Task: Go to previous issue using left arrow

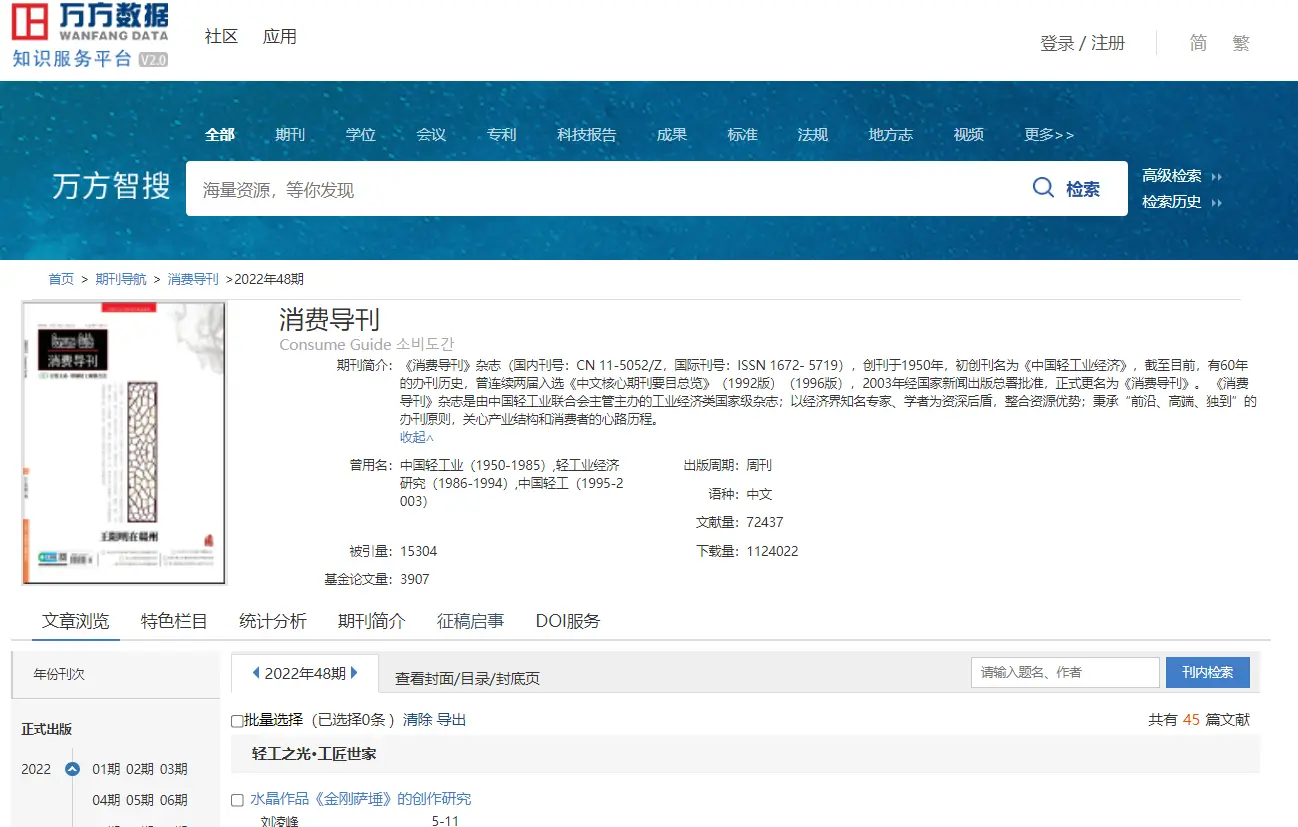Action: 256,673
